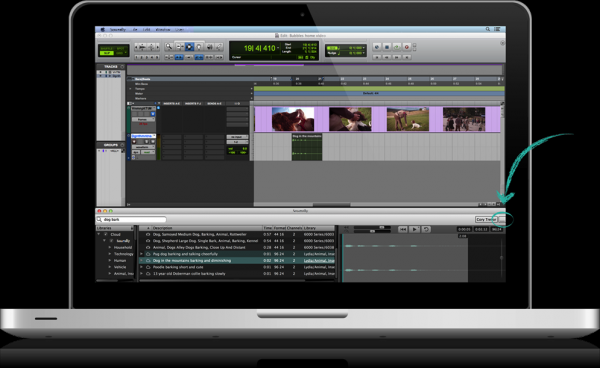The image size is (600, 368).
Task: Expand the Pug dog barking result row
Action: (x=142, y=254)
